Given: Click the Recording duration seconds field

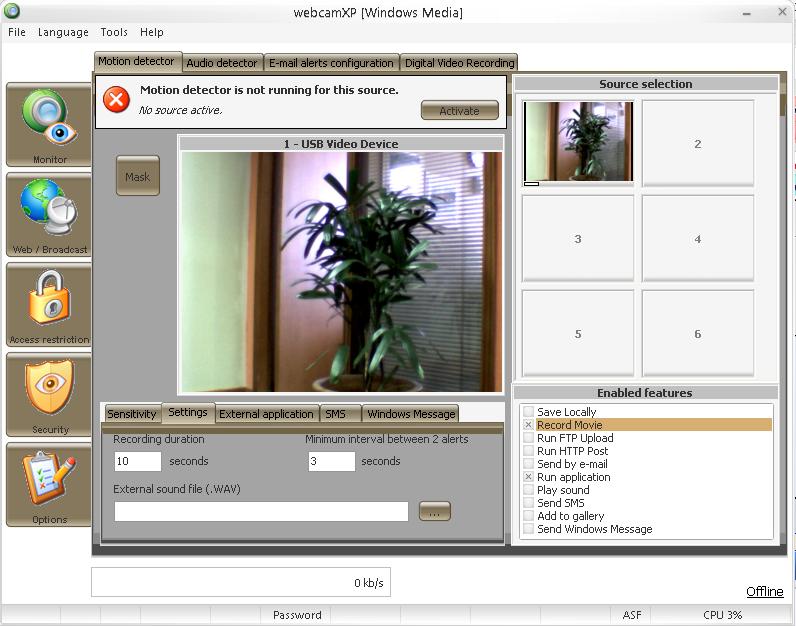Looking at the screenshot, I should pyautogui.click(x=138, y=461).
